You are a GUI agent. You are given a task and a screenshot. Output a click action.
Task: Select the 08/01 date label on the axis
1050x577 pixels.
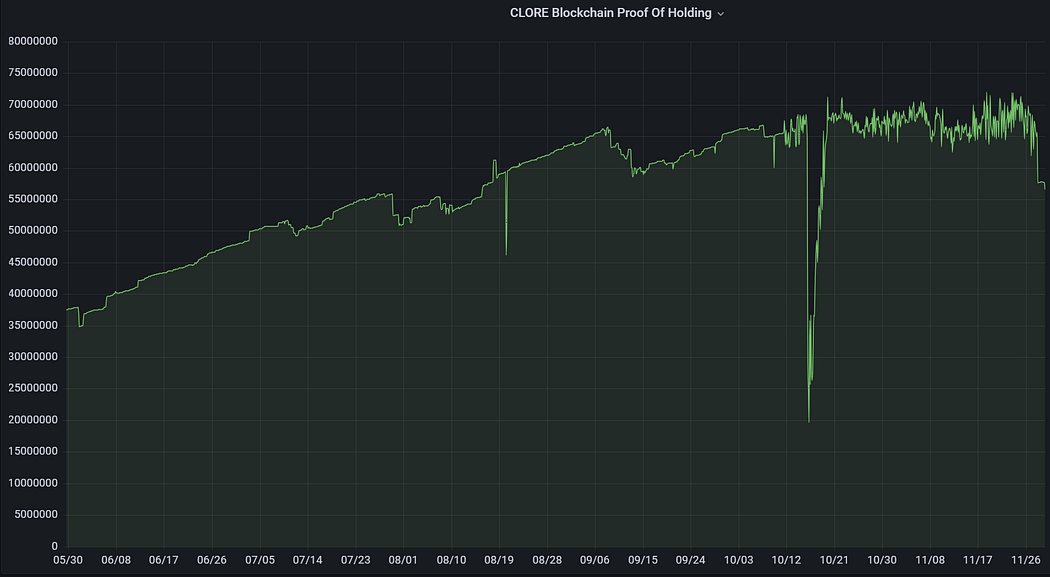pyautogui.click(x=403, y=560)
